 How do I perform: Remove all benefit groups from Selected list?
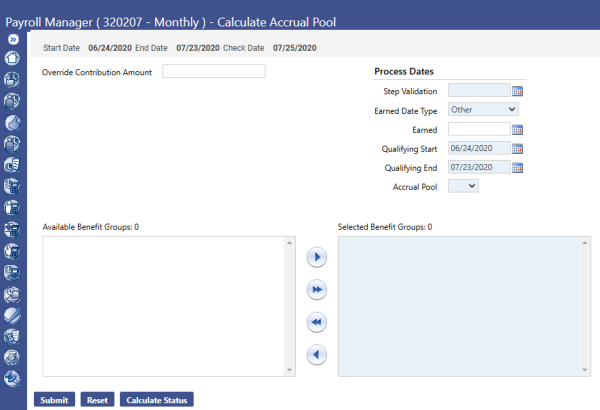click(x=317, y=322)
